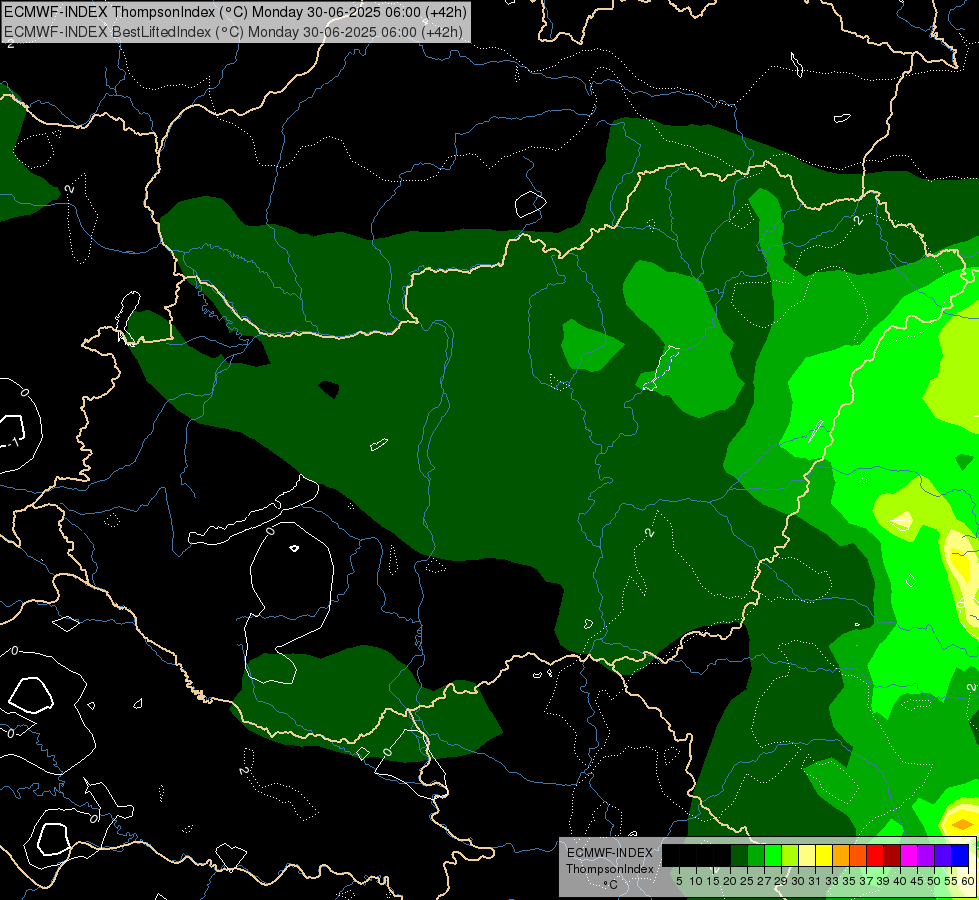Pick the dark green 20–25 legend swatch
Viewport: 979px width, 900px height.
pos(739,855)
